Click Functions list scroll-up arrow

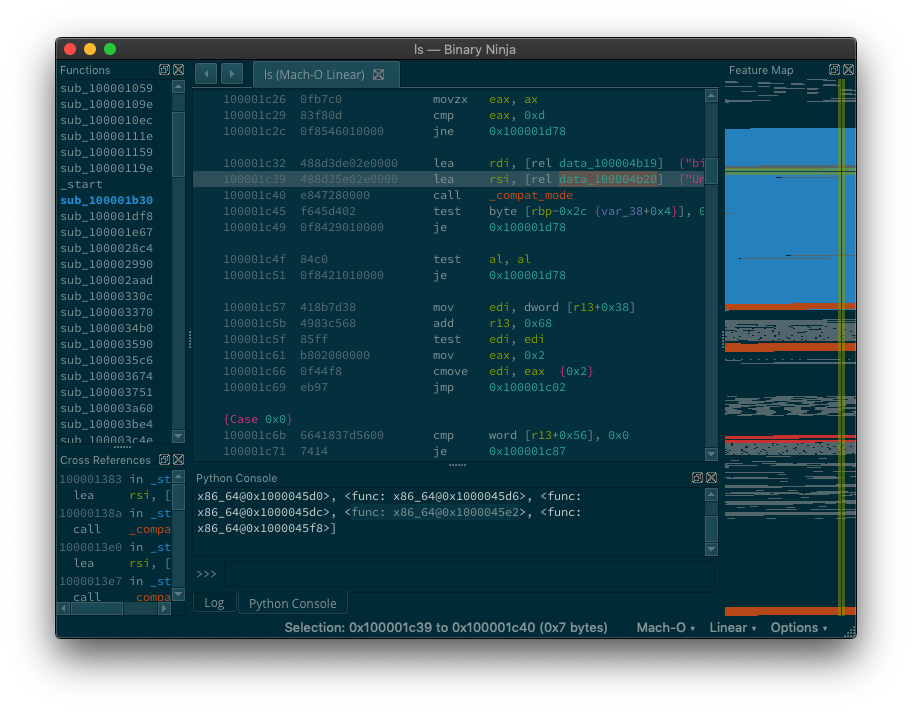pyautogui.click(x=179, y=87)
